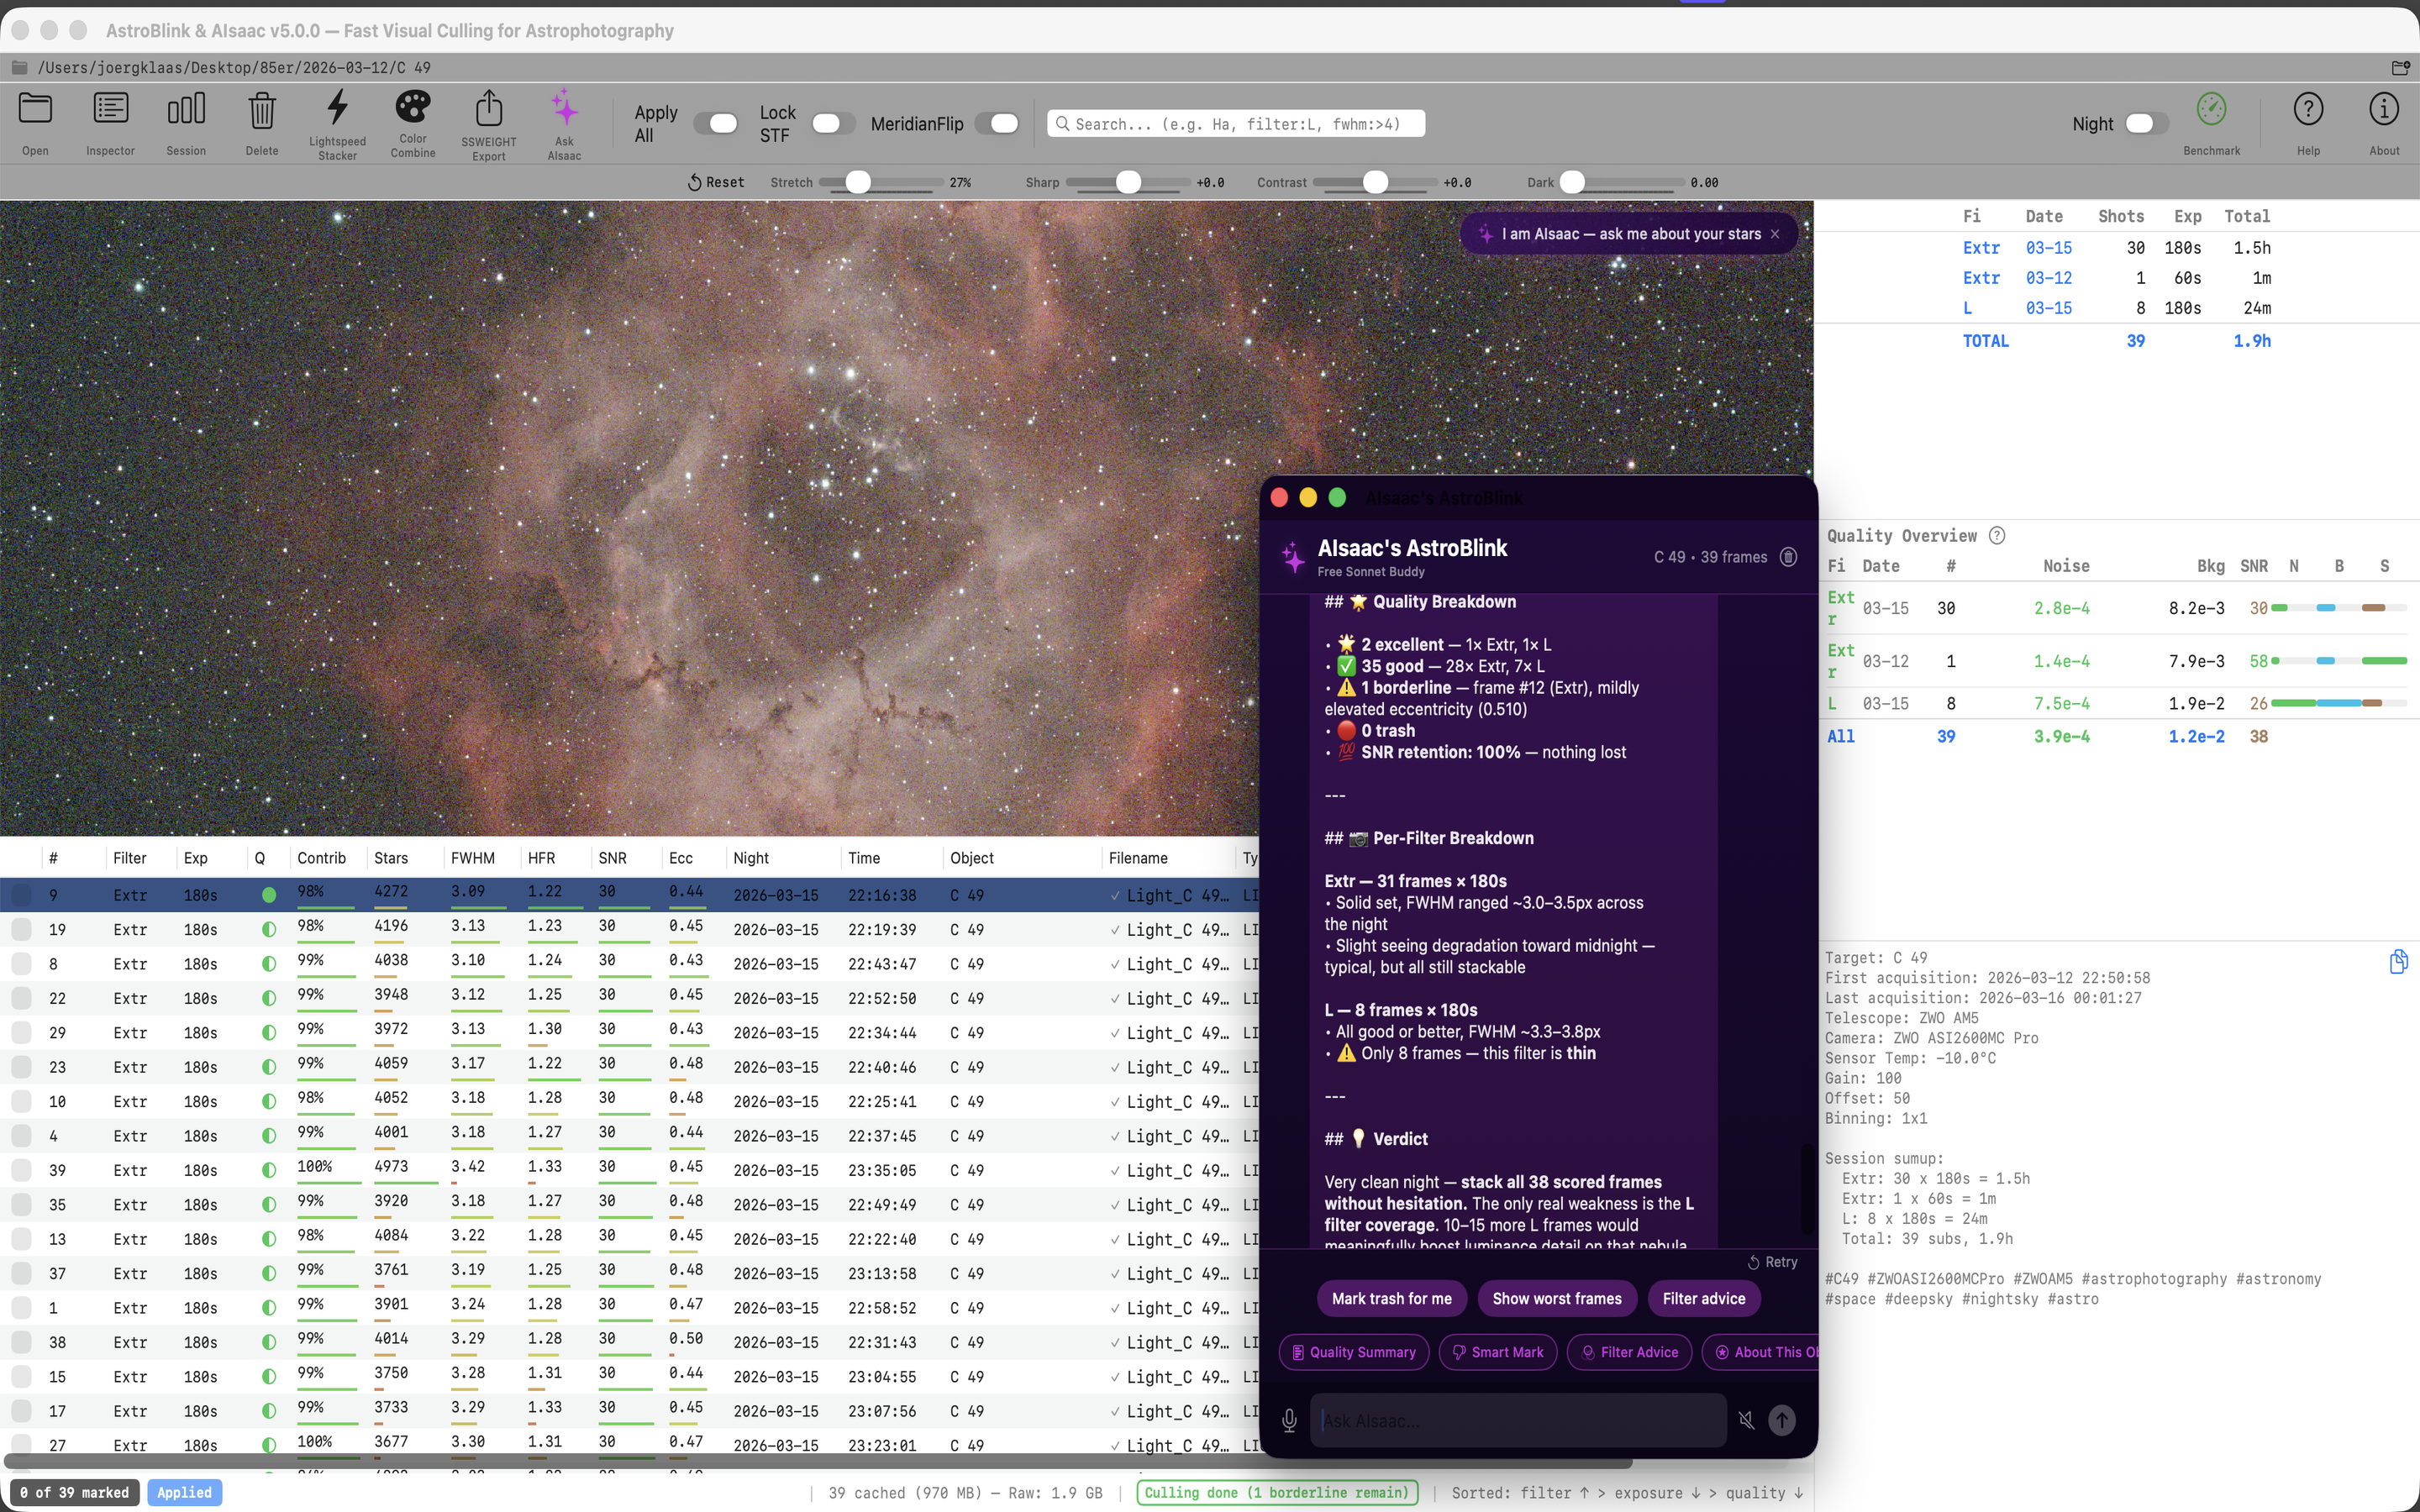Delete the selected frames
Image resolution: width=2420 pixels, height=1512 pixels.
point(261,122)
